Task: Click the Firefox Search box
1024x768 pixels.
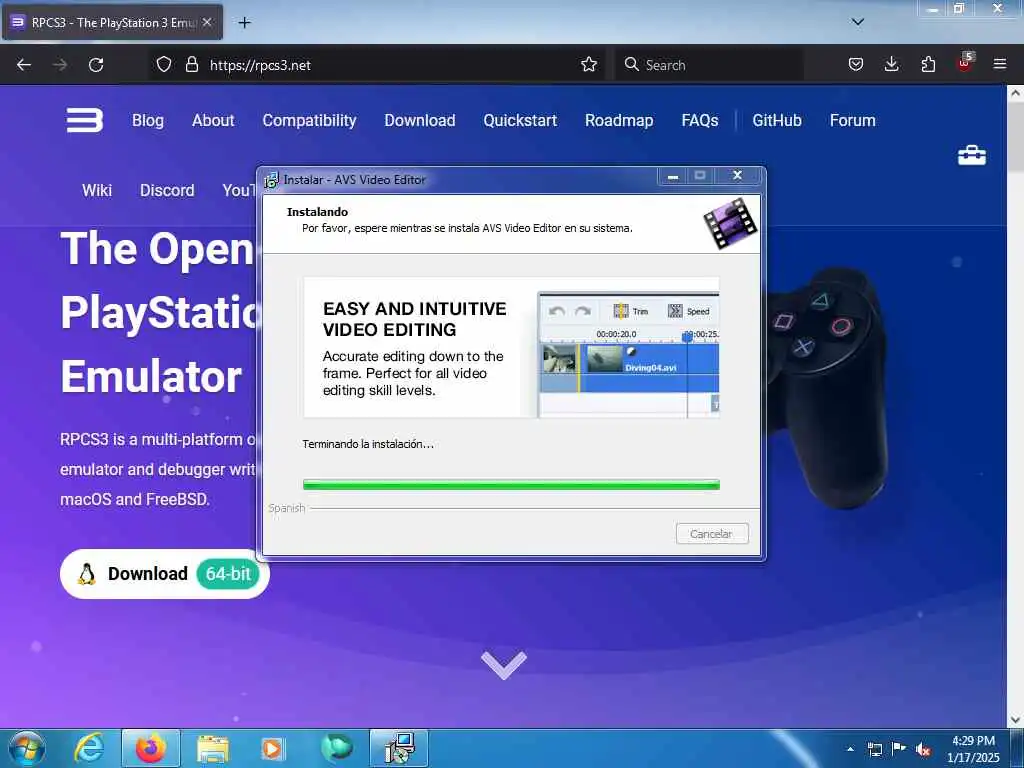Action: pyautogui.click(x=709, y=65)
